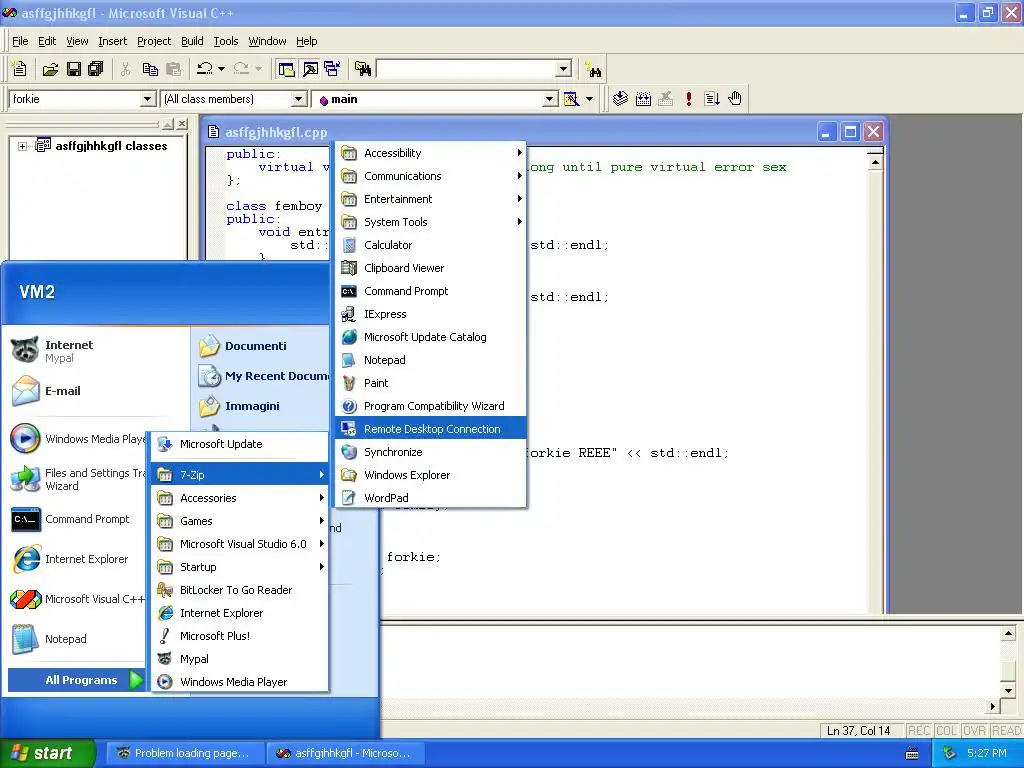Expand the Communications submenu
Image resolution: width=1024 pixels, height=768 pixels.
tap(430, 176)
